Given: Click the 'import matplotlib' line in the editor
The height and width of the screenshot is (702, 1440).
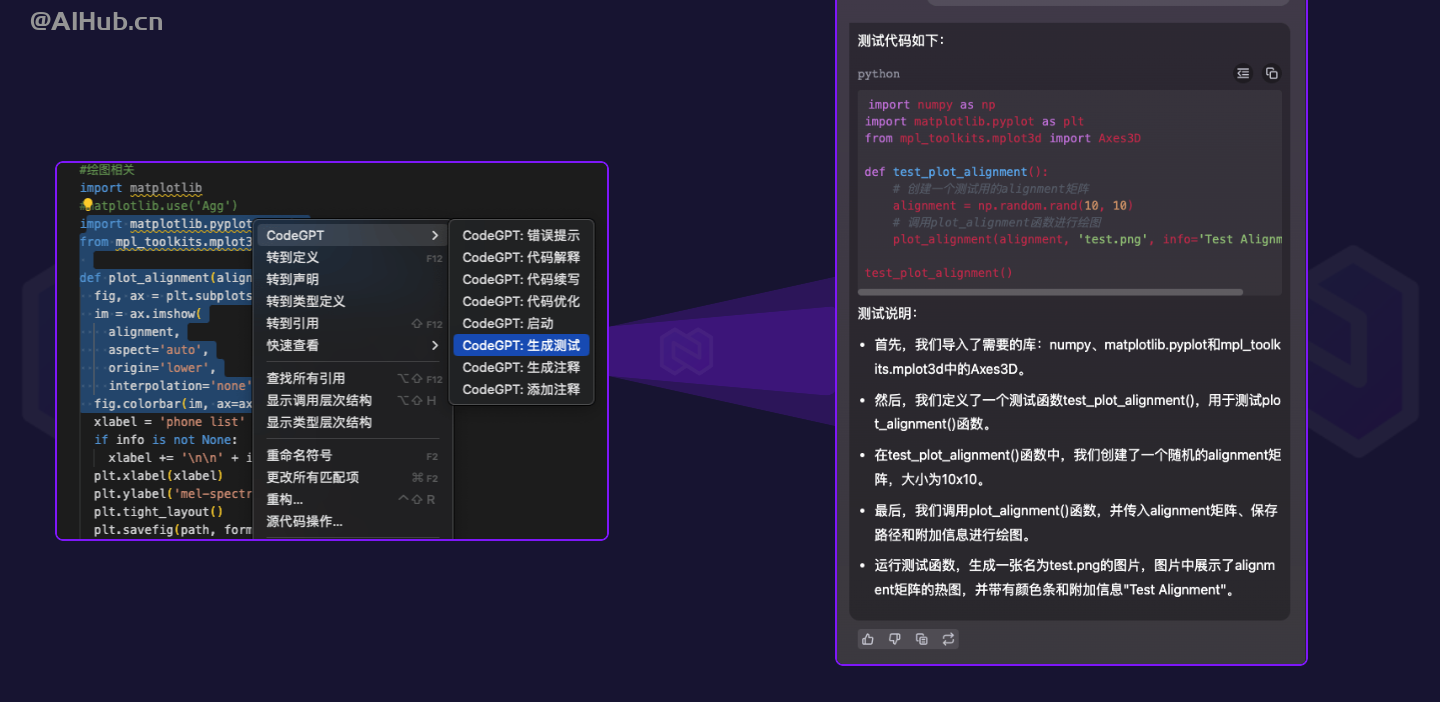Looking at the screenshot, I should click(x=141, y=188).
